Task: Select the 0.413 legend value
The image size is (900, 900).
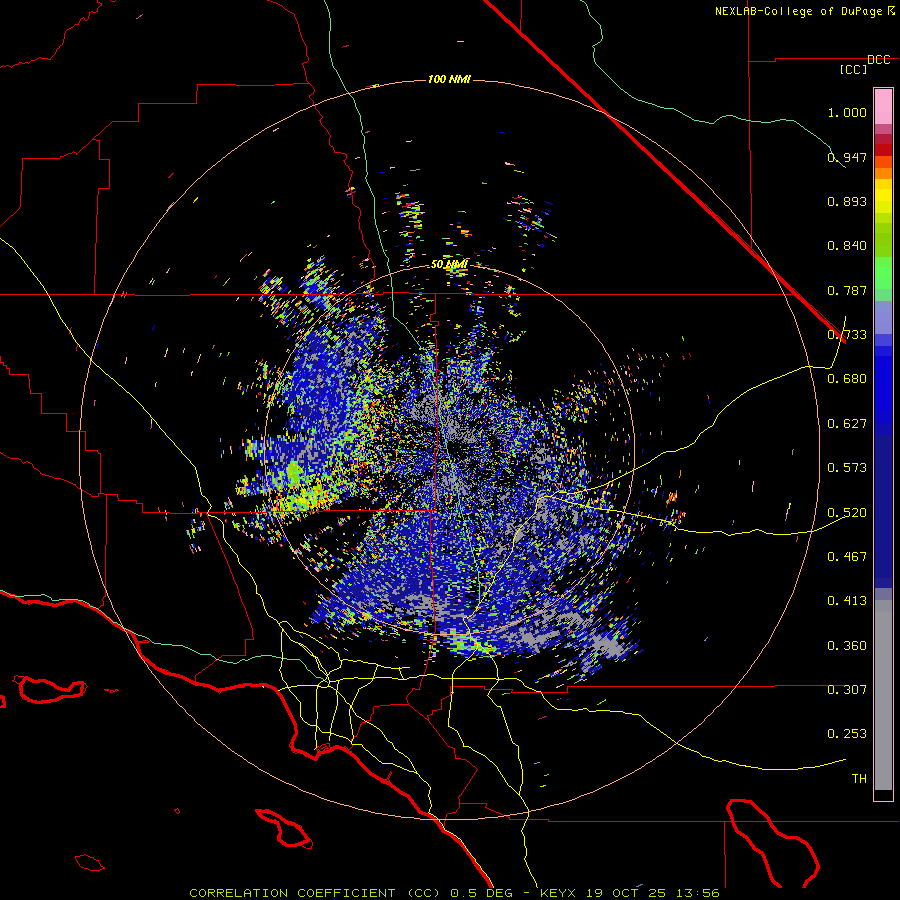Action: coord(847,601)
